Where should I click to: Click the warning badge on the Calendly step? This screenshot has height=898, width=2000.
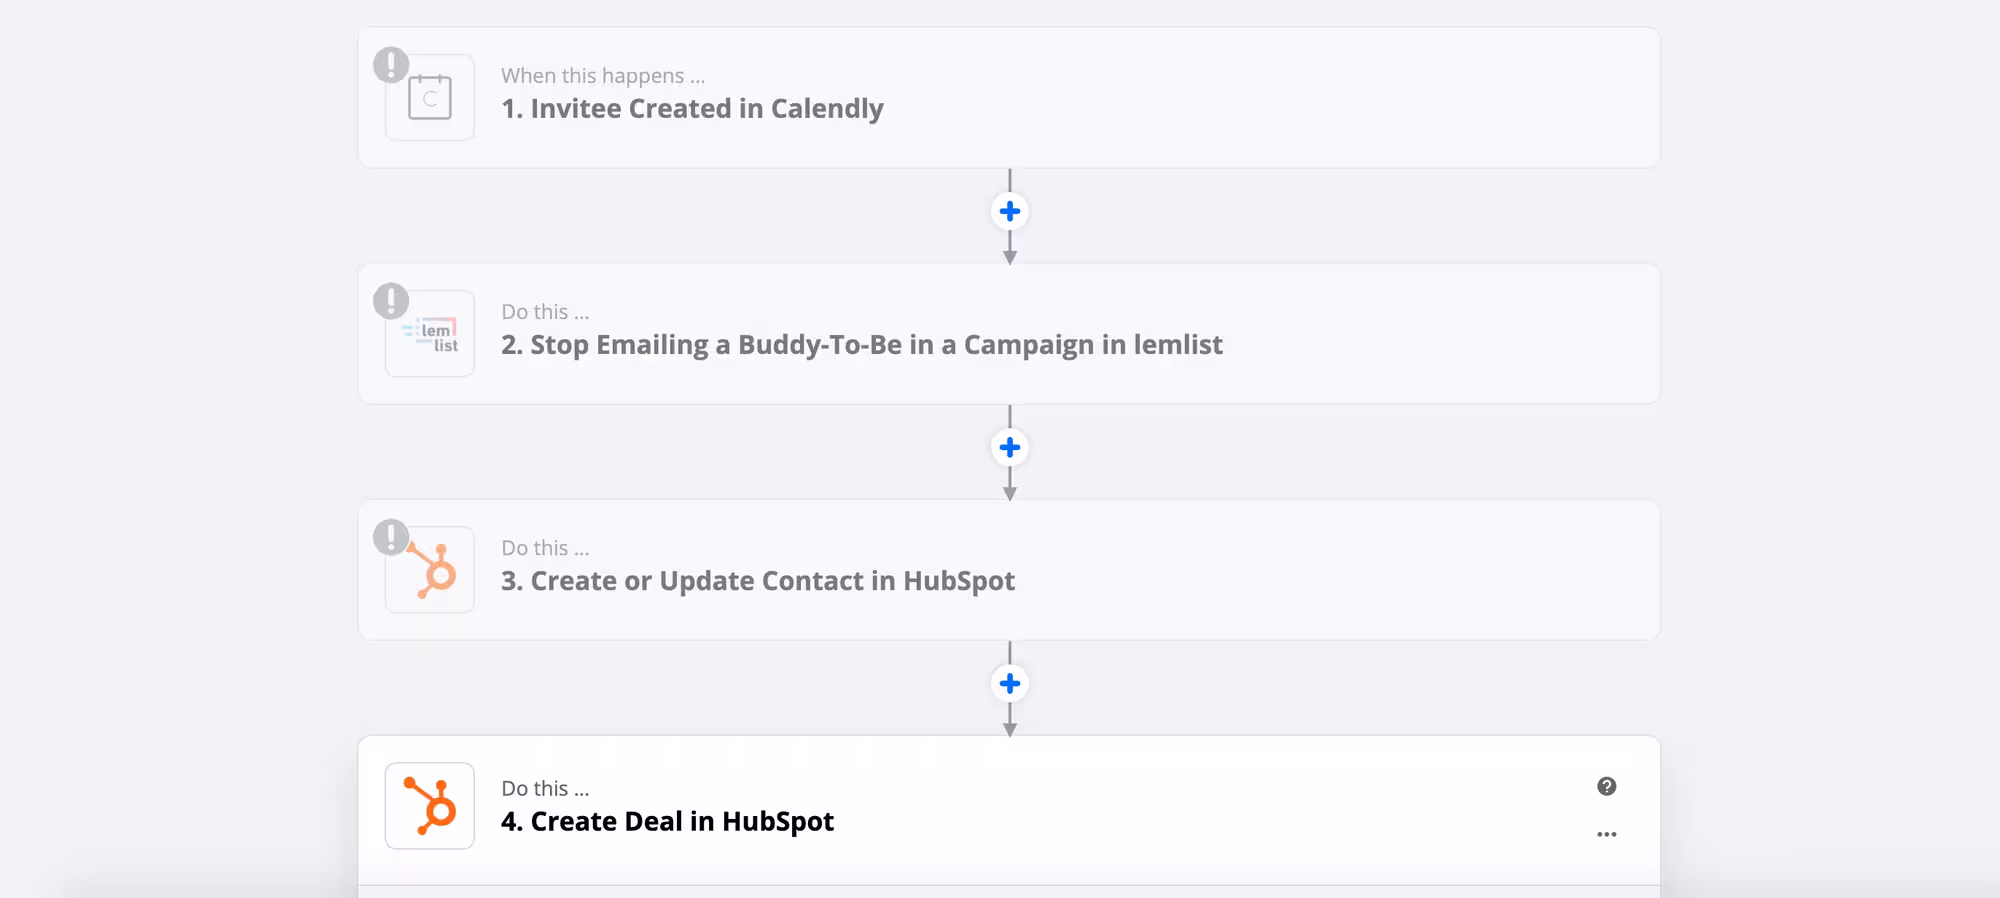(391, 65)
